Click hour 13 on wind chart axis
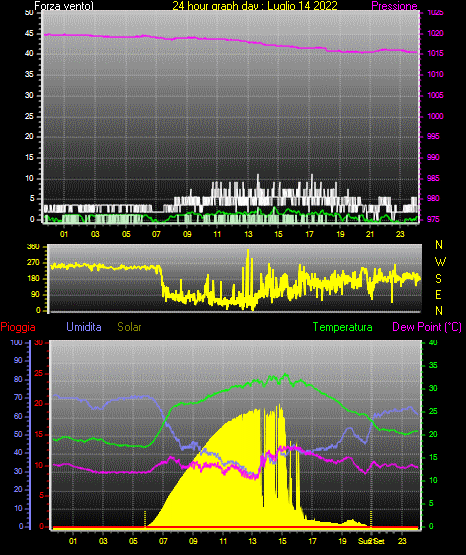The height and width of the screenshot is (555, 466). (x=248, y=234)
